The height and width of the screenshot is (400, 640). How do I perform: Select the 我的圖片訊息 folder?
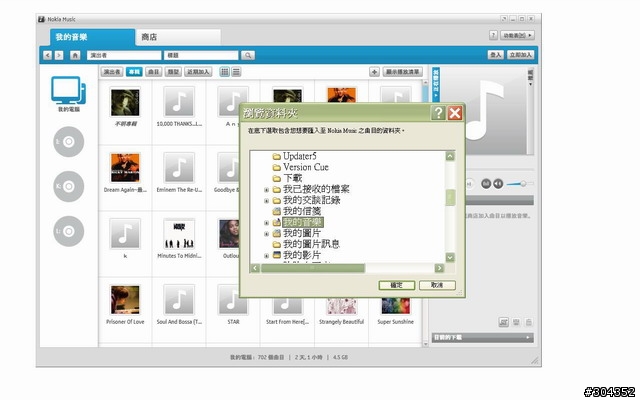coord(306,244)
